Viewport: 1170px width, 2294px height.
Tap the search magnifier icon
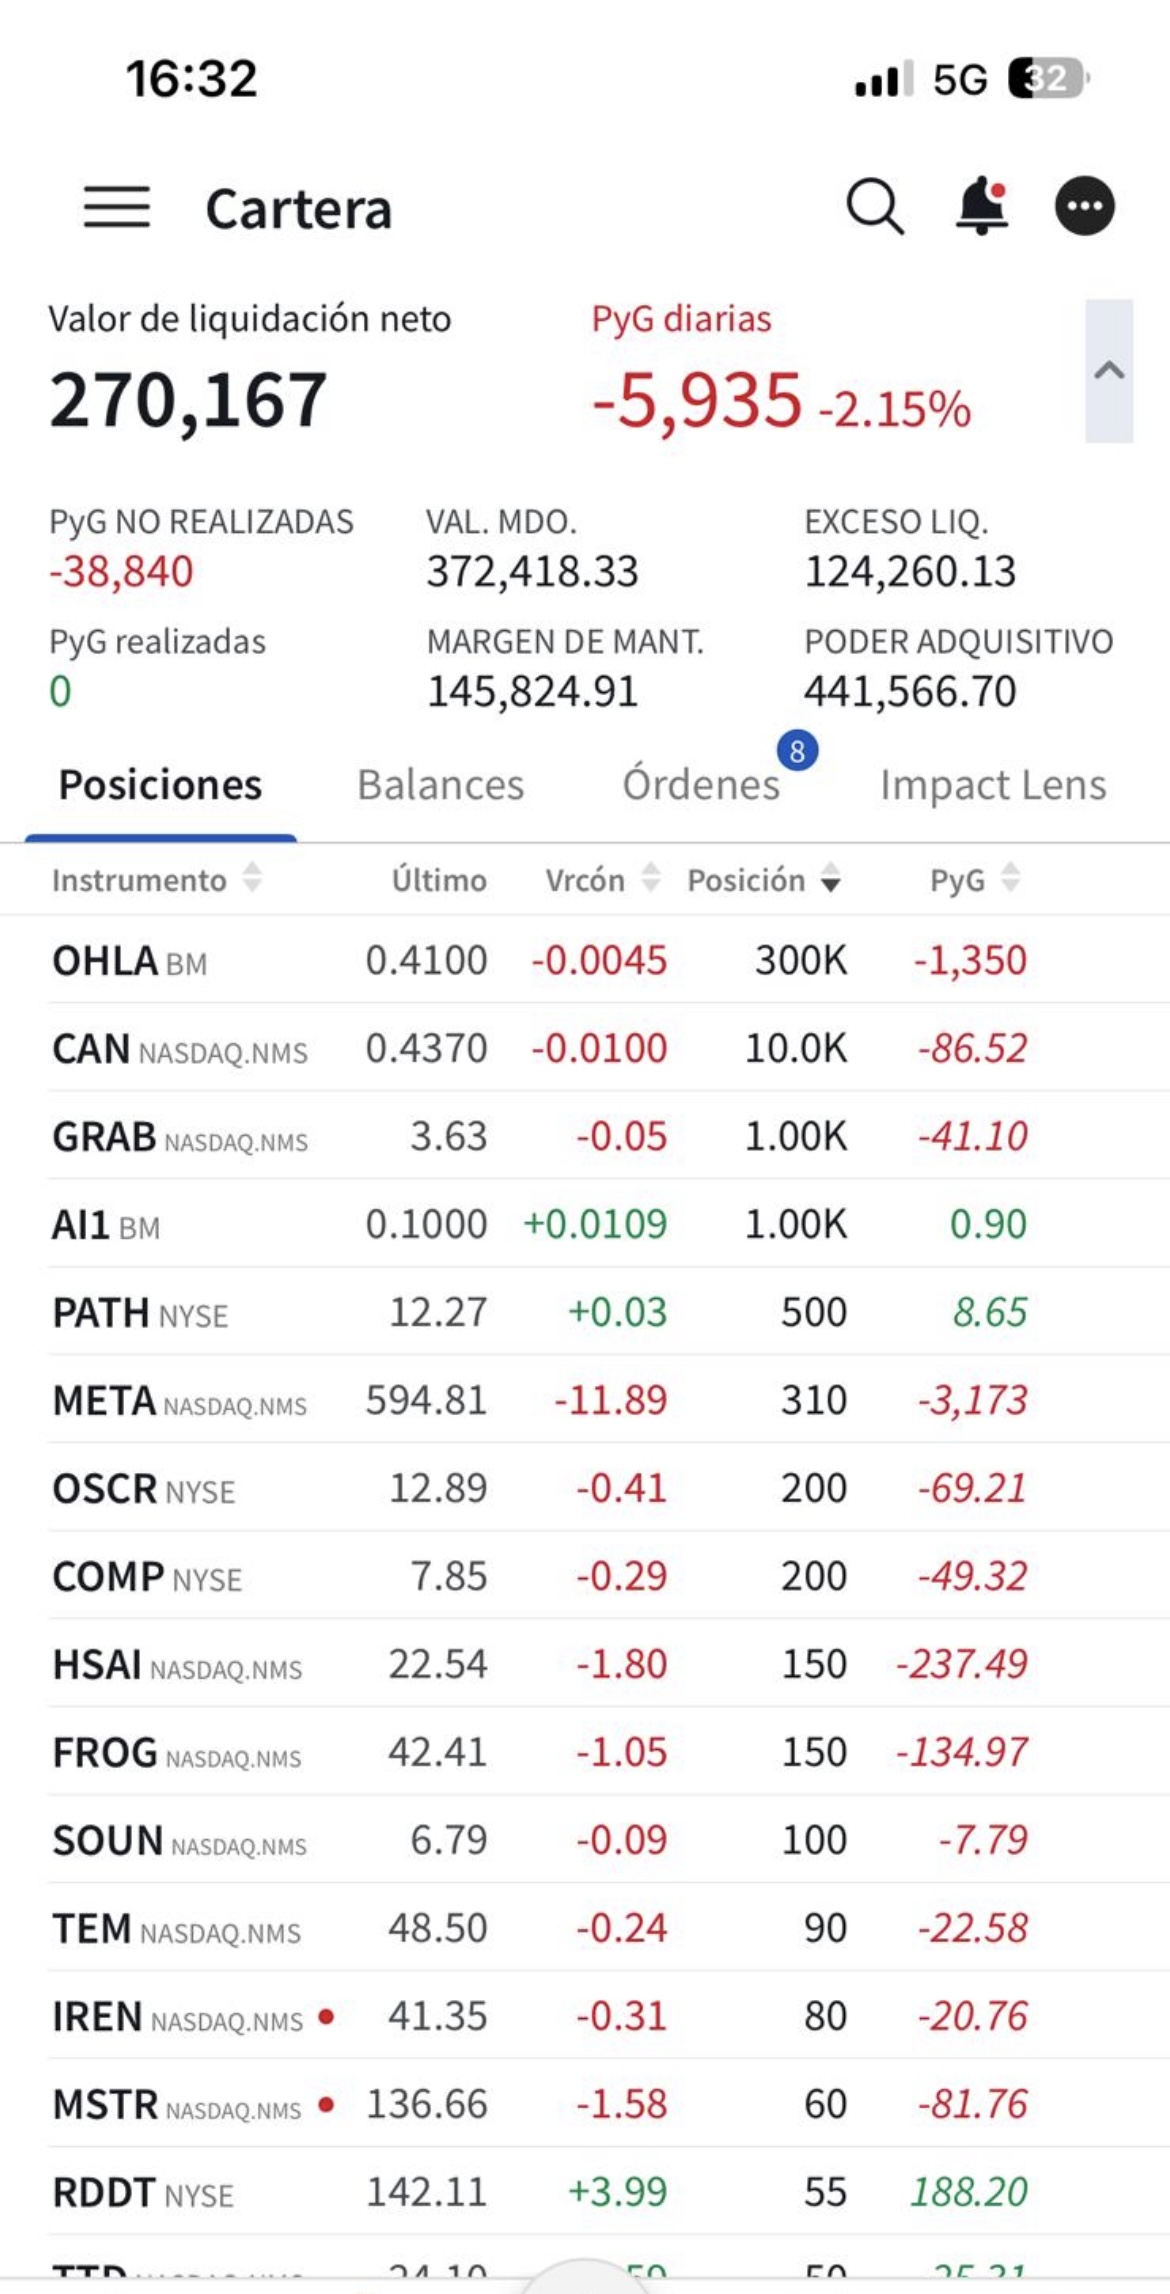[x=875, y=207]
